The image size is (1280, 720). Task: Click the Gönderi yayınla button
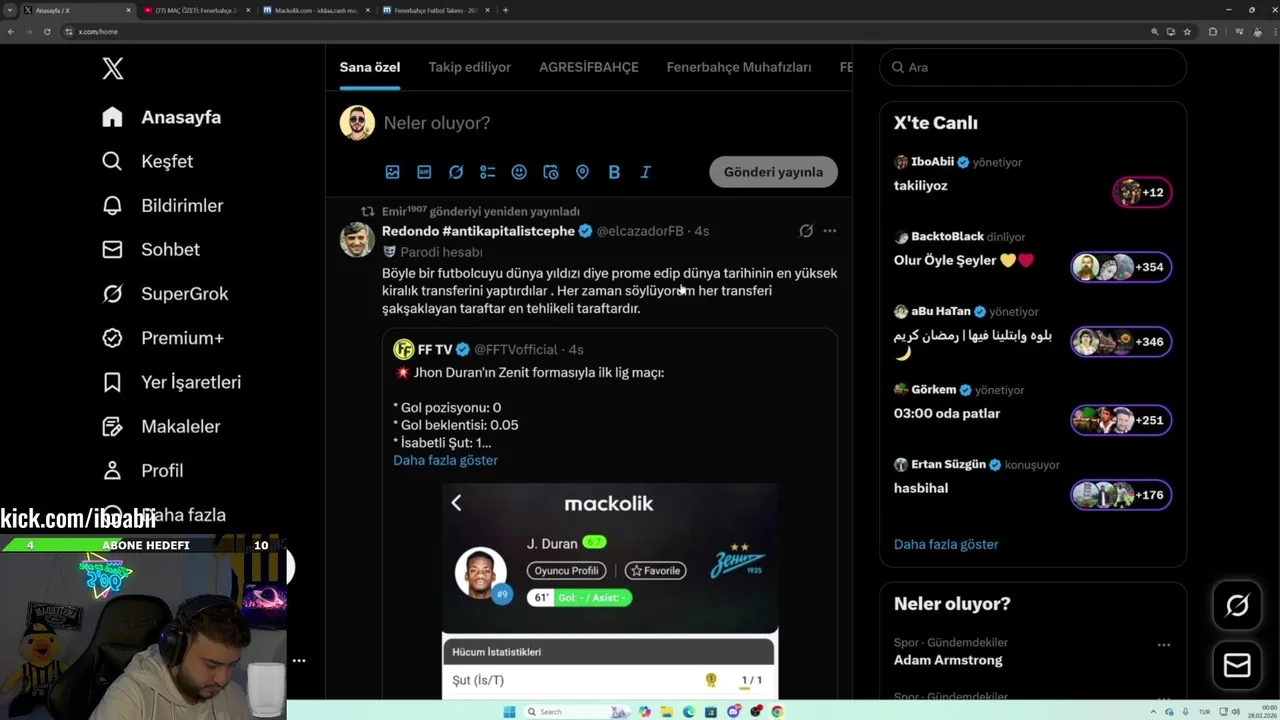point(773,172)
